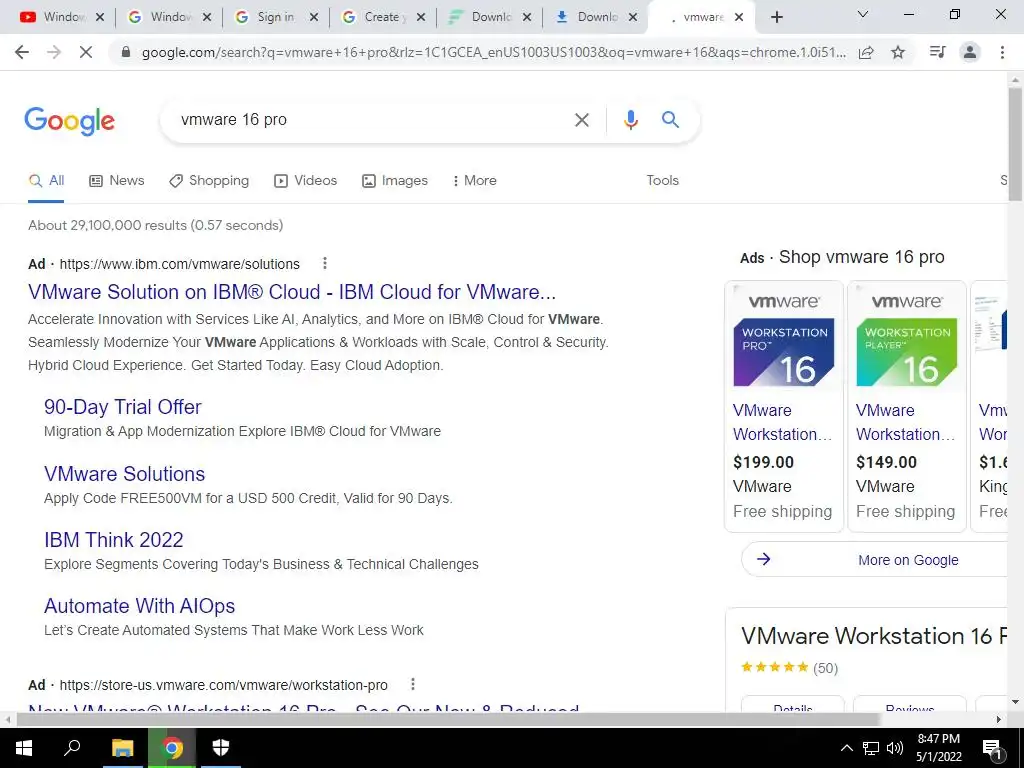Expand the More filters menu
The width and height of the screenshot is (1024, 768).
click(x=475, y=180)
